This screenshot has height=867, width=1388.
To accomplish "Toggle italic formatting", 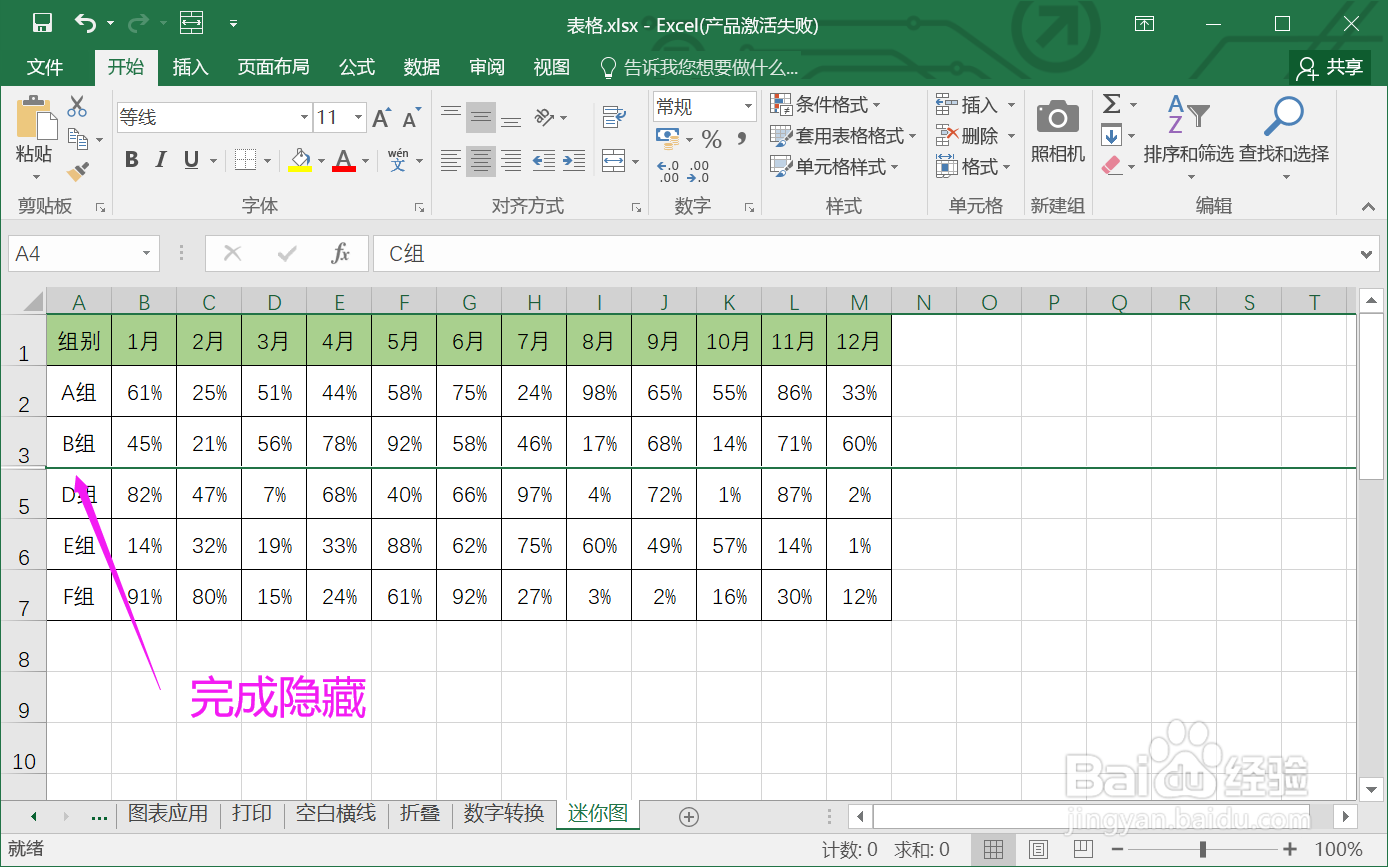I will click(x=161, y=158).
